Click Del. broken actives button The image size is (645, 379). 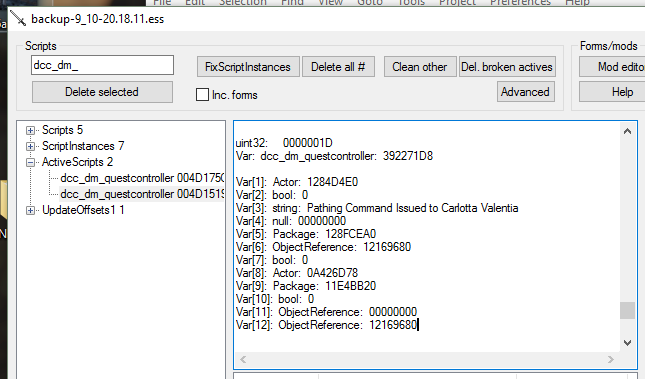click(507, 67)
